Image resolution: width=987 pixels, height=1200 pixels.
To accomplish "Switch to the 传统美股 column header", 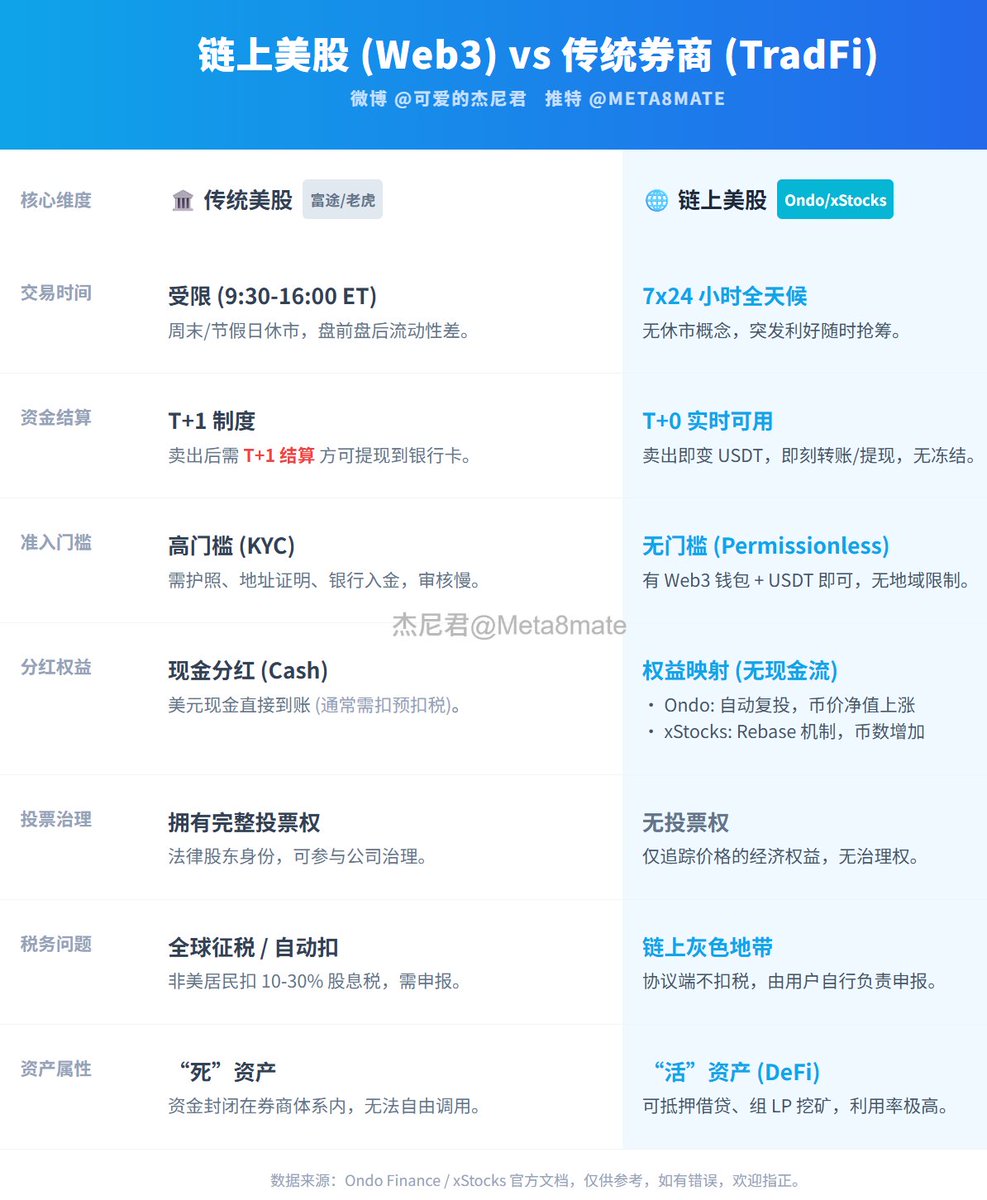I will coord(248,199).
